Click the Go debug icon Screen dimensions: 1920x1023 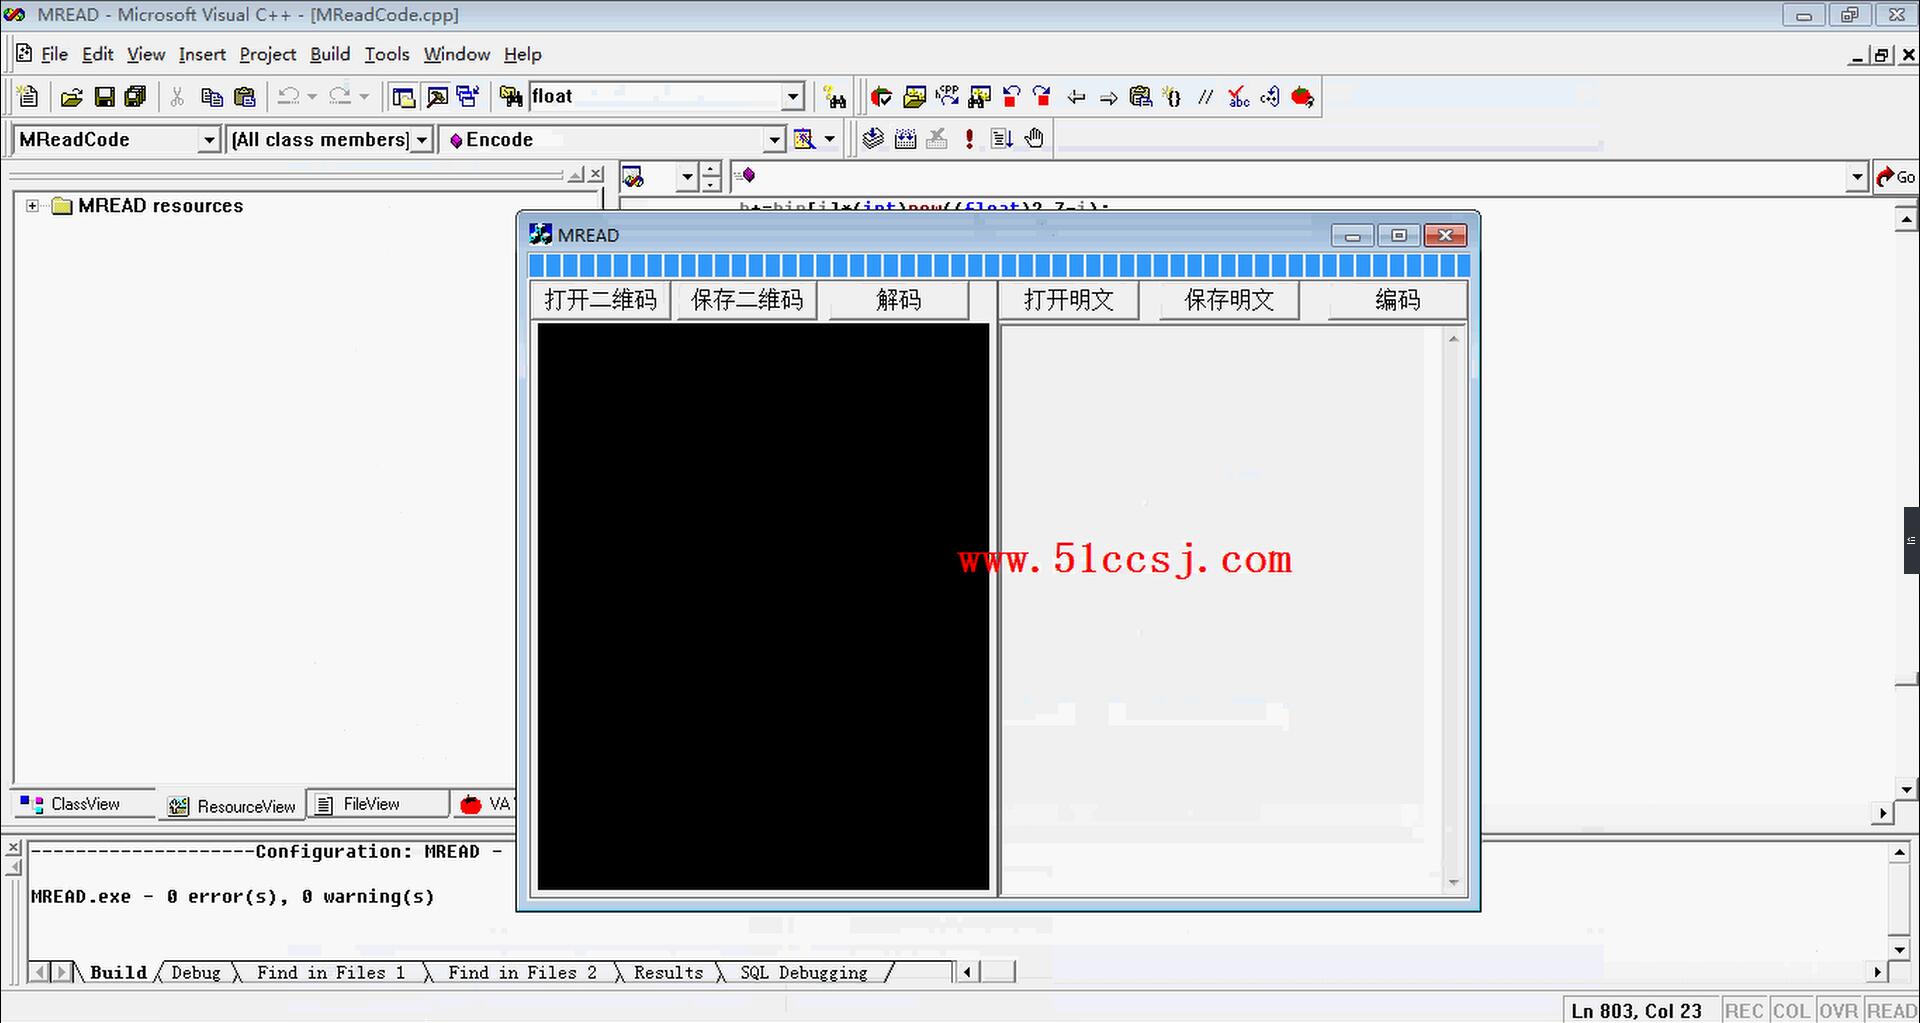pos(1002,139)
